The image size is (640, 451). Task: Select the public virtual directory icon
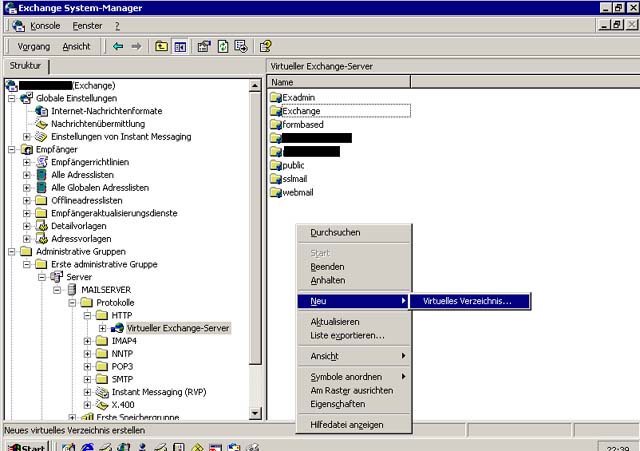pos(276,165)
